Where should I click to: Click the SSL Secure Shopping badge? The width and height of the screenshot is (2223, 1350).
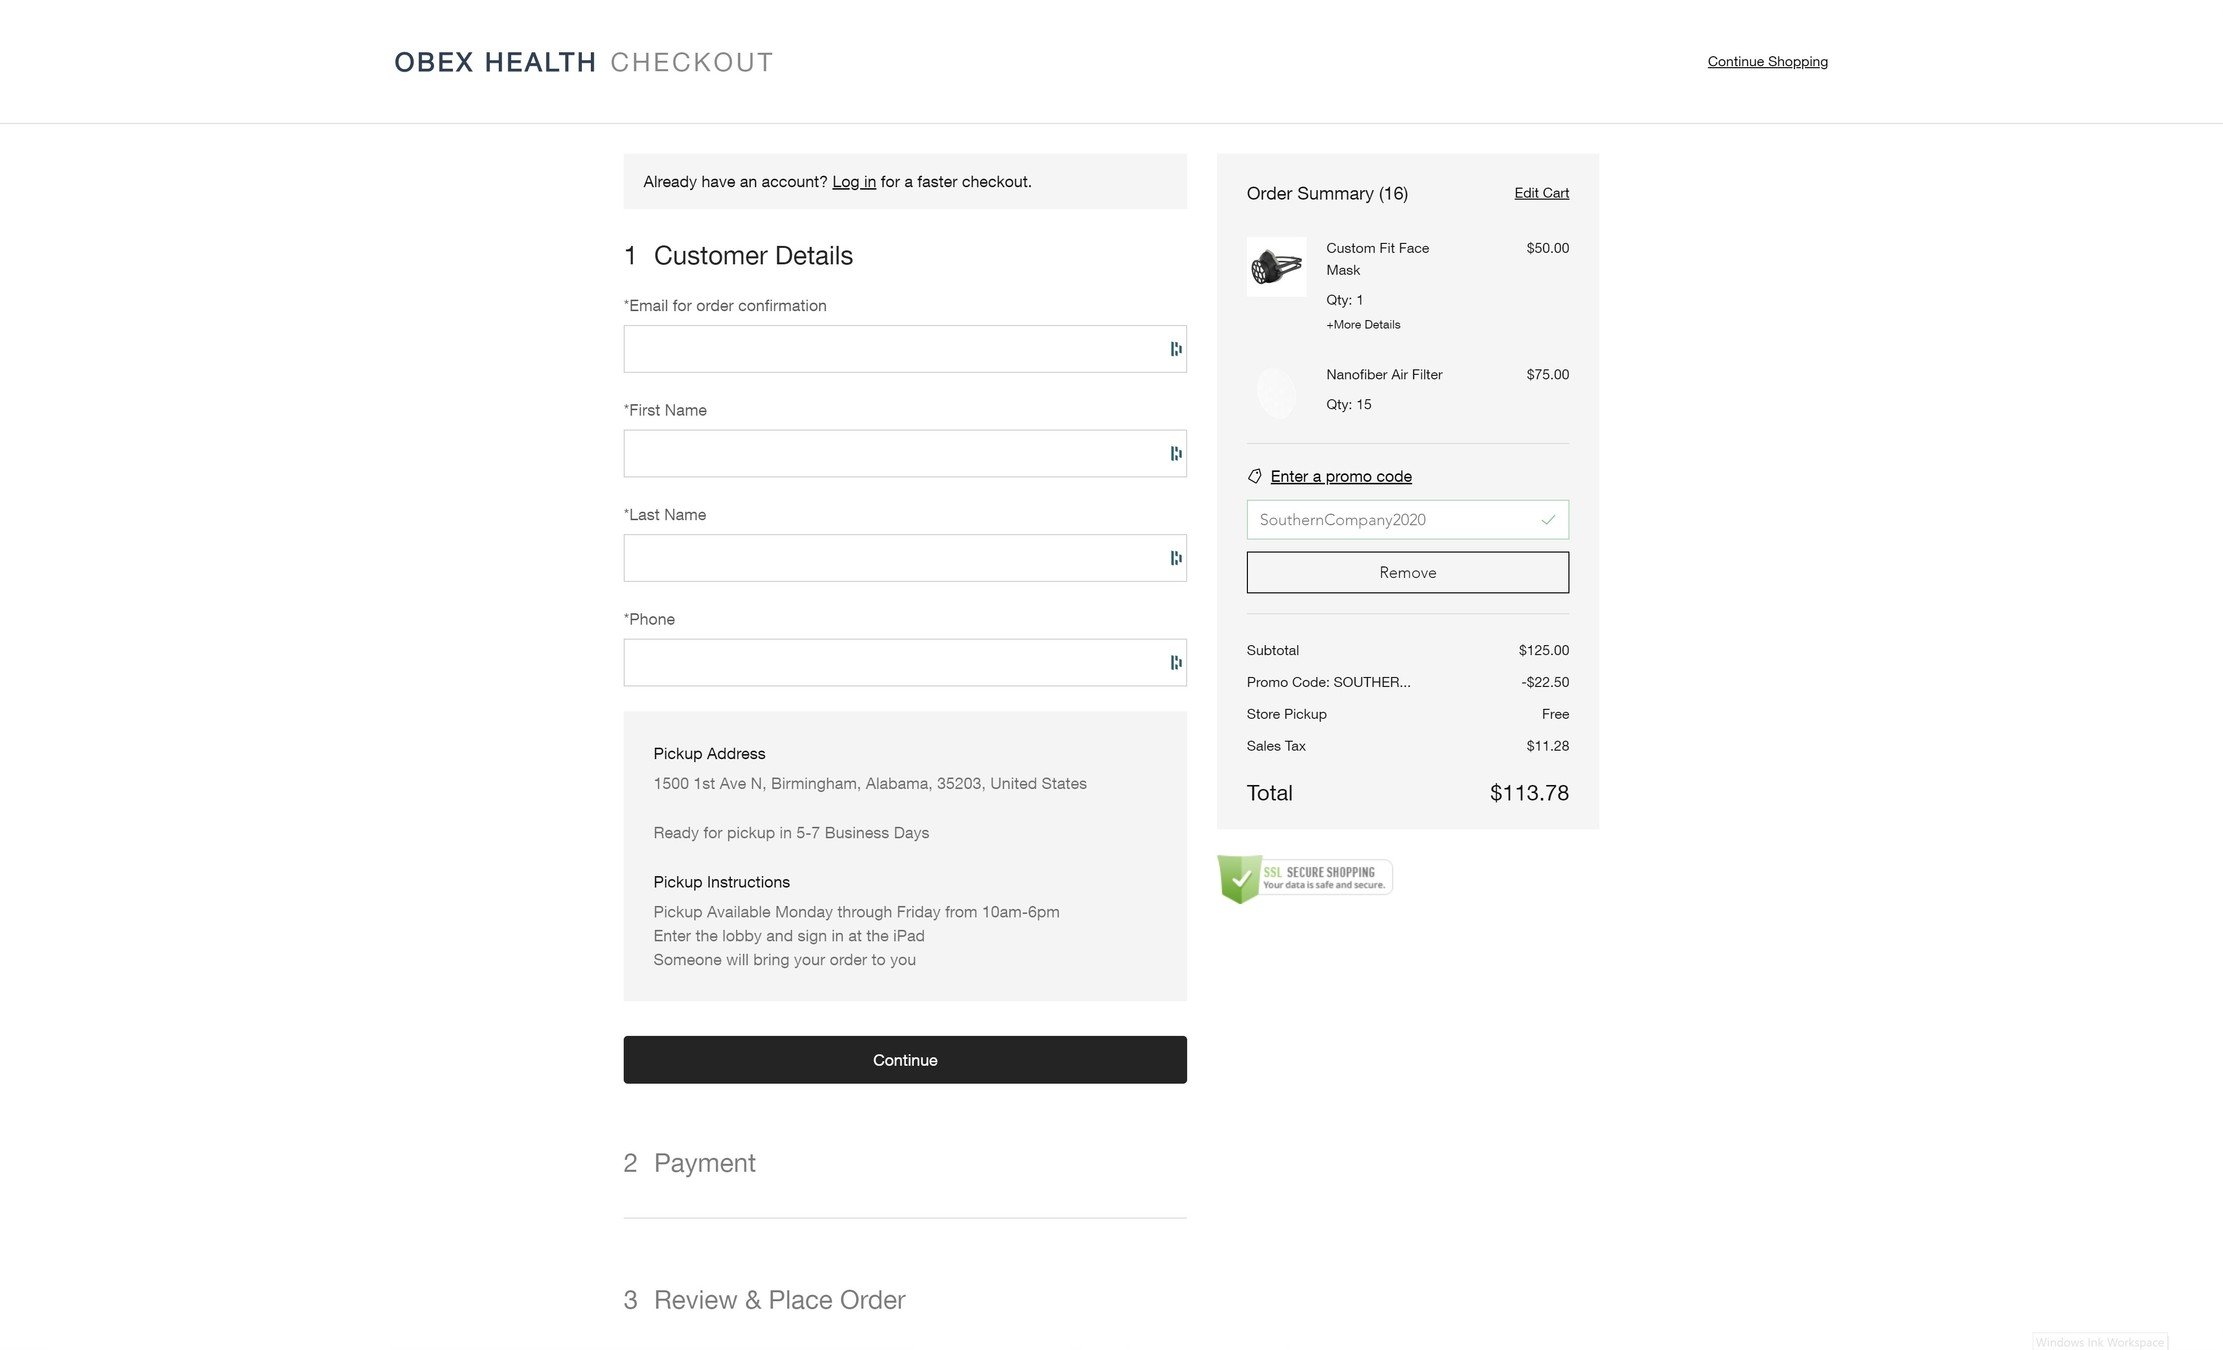[x=1304, y=879]
